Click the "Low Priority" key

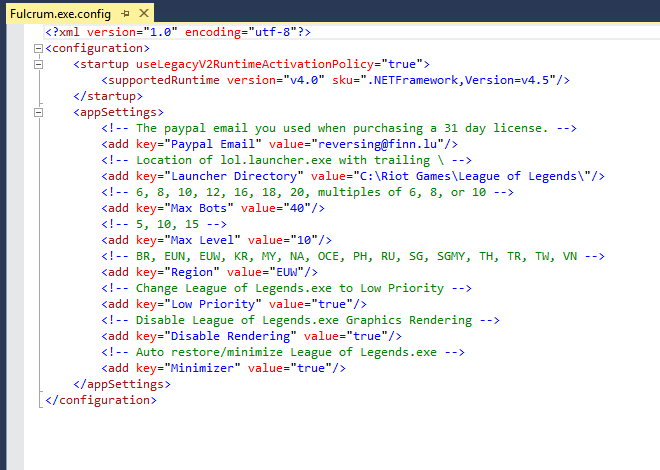[x=213, y=304]
